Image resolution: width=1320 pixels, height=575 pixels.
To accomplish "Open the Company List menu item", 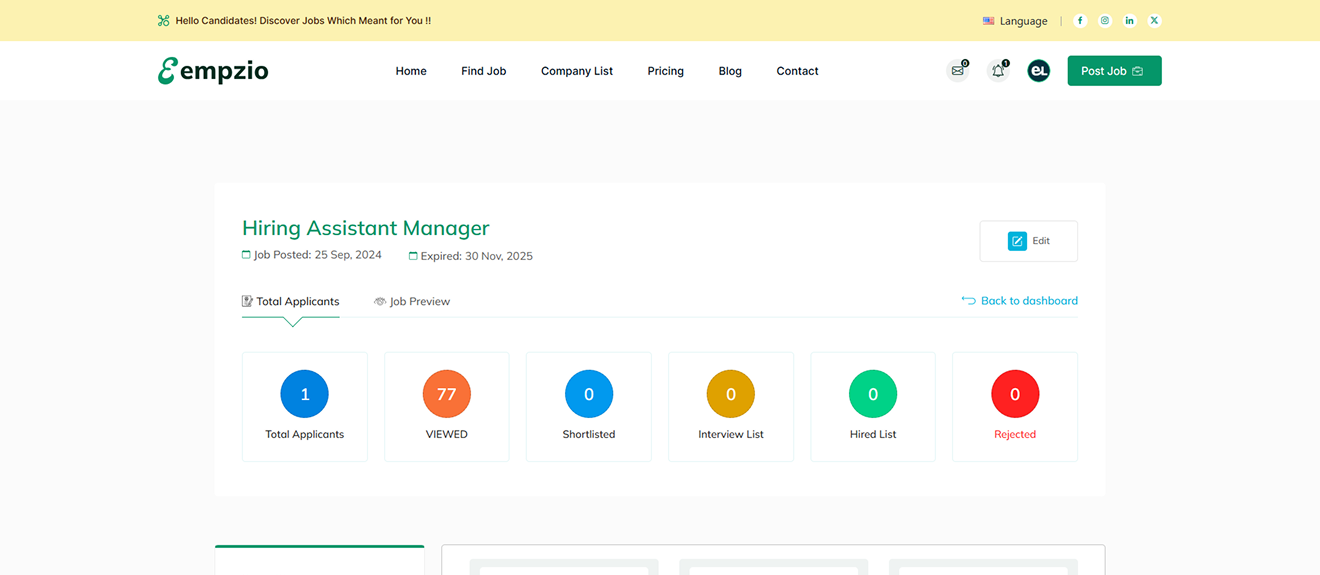I will (577, 71).
